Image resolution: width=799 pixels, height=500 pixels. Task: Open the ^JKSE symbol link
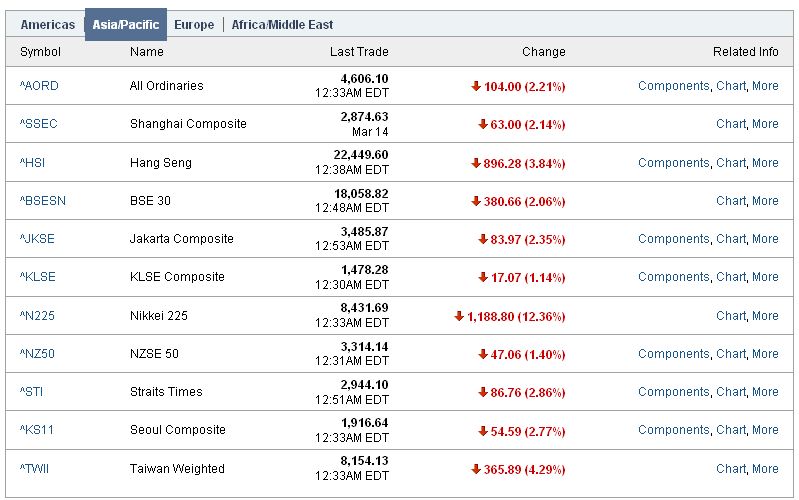[37, 239]
